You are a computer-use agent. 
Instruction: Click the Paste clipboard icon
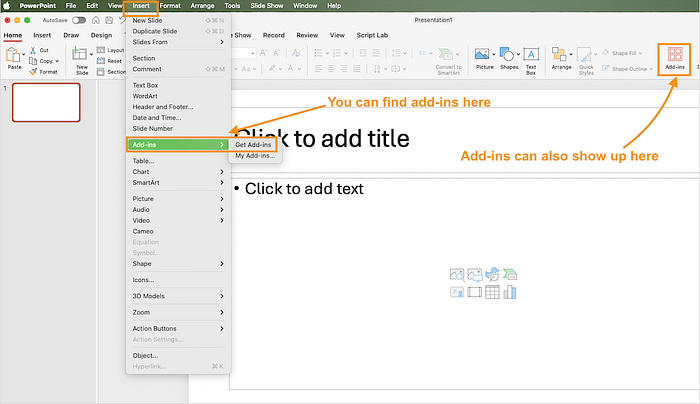(12, 55)
